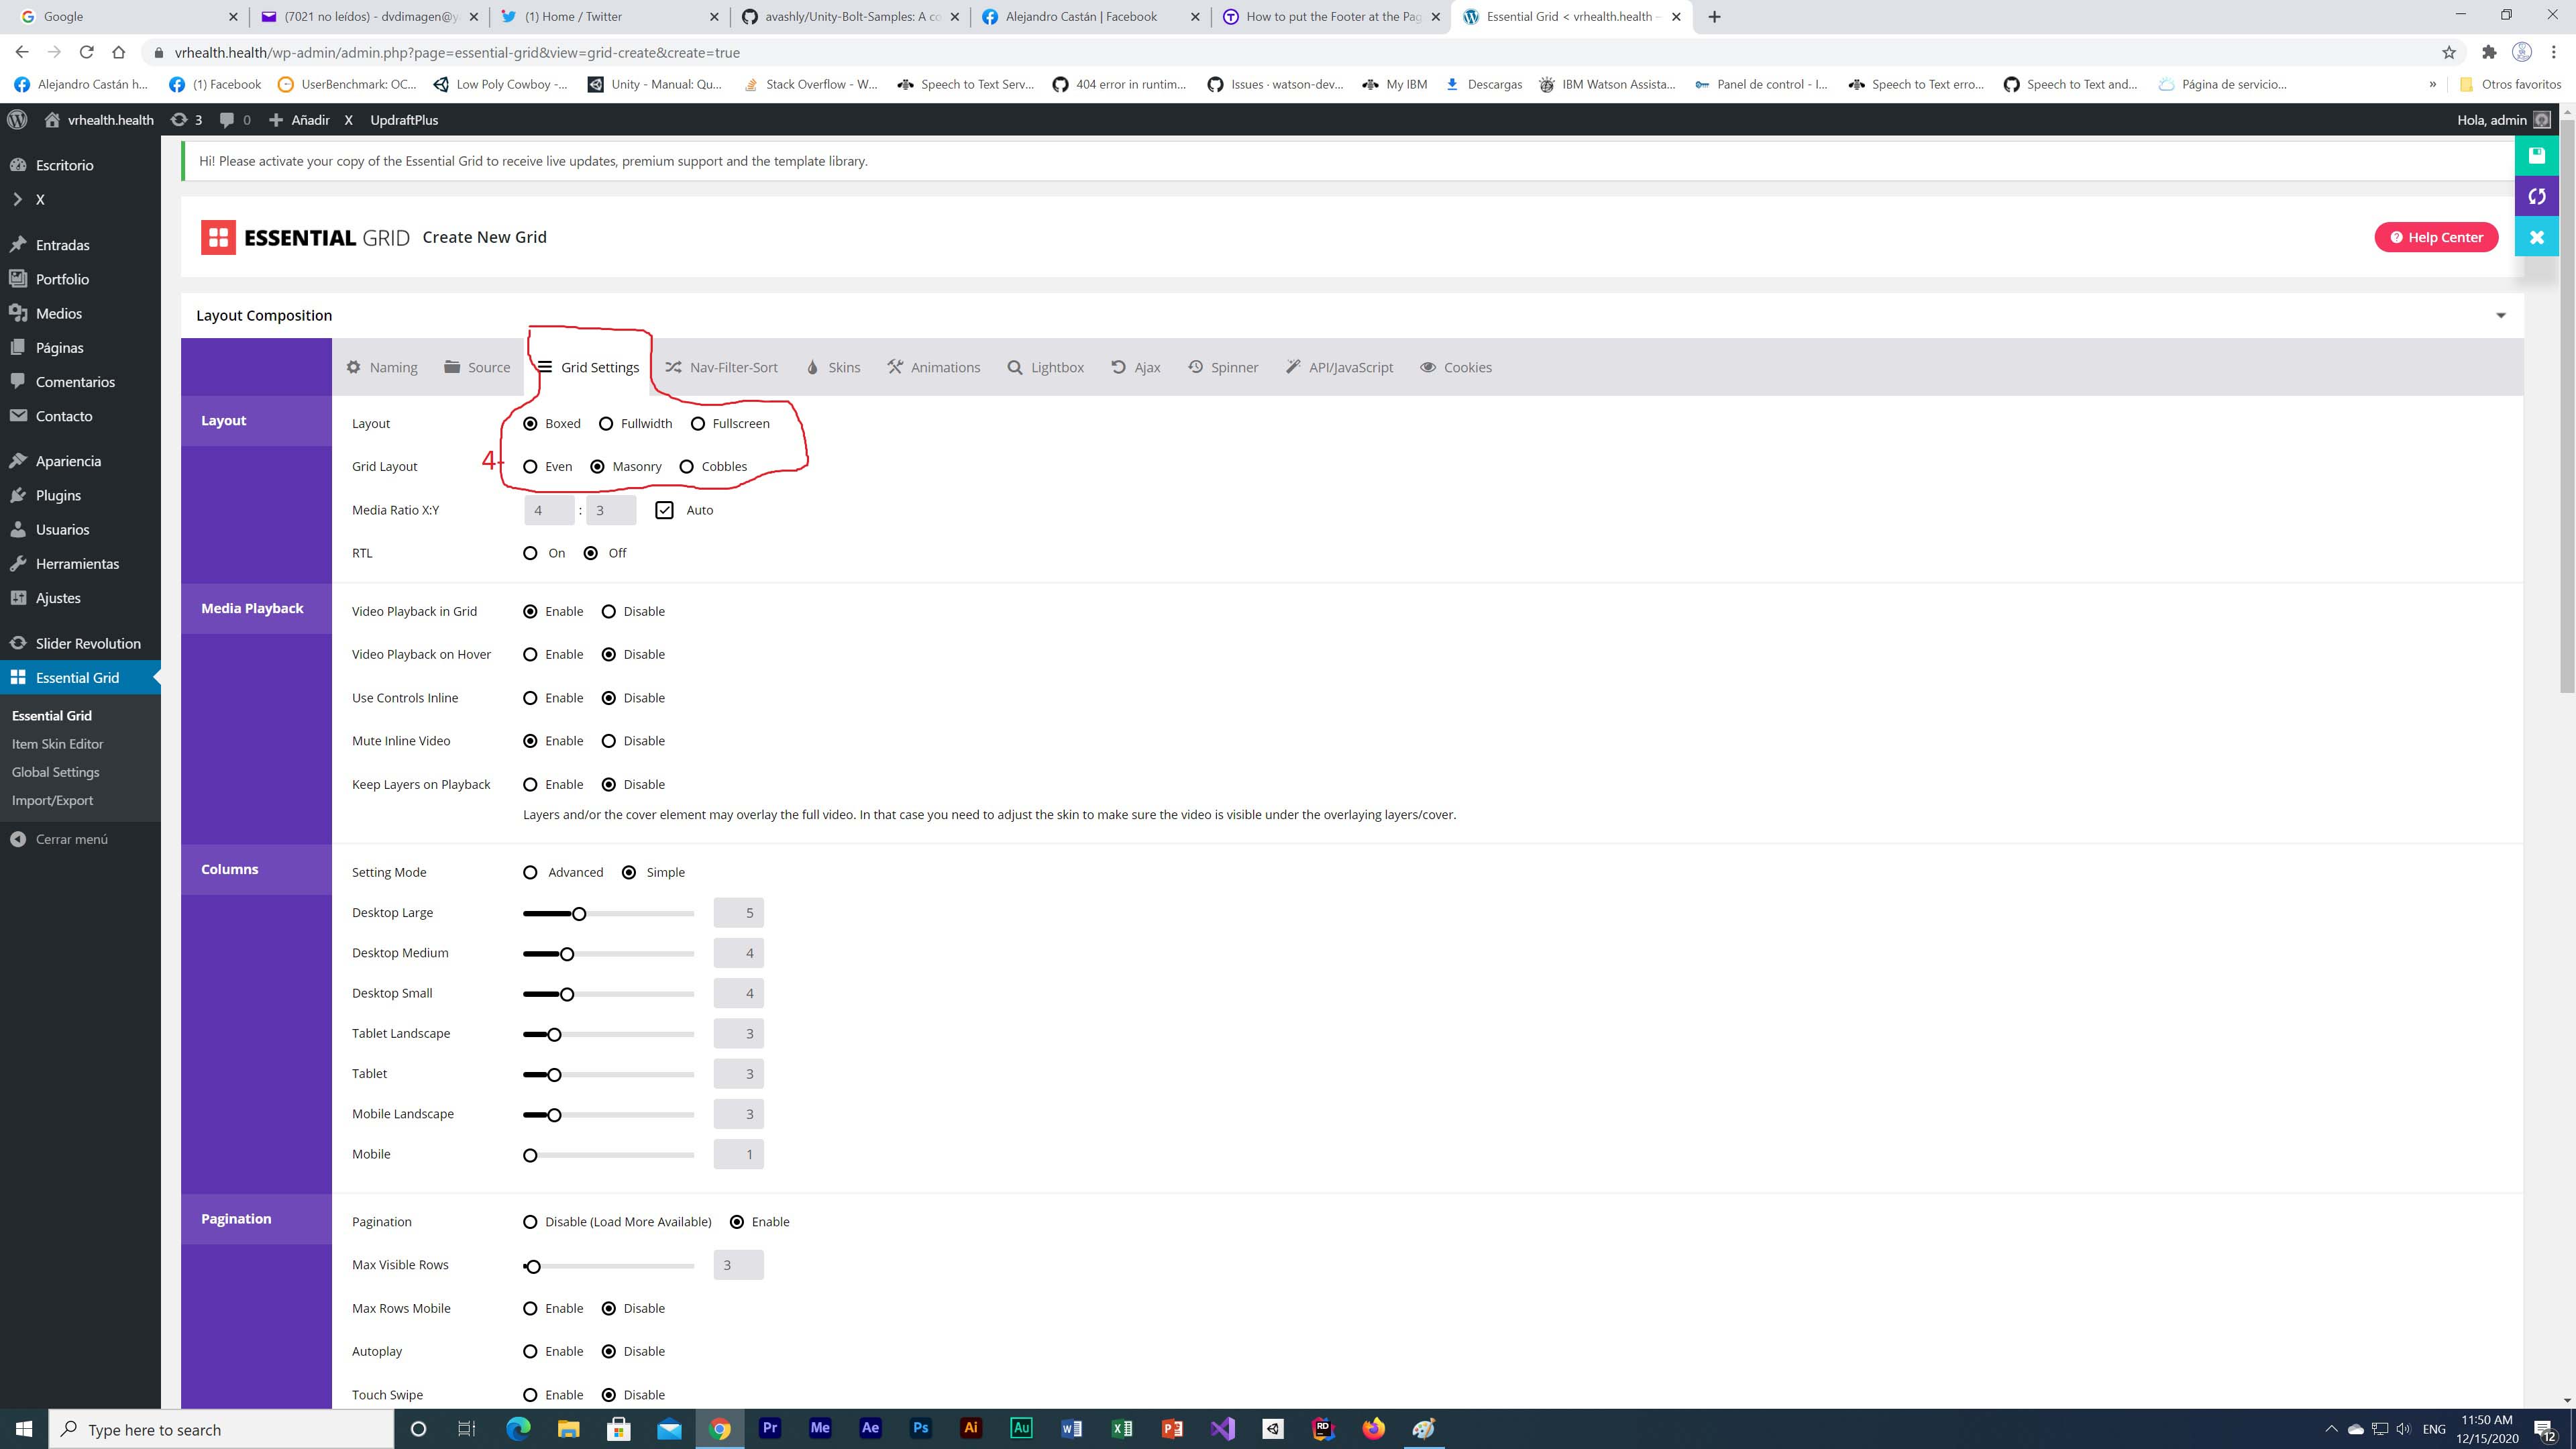Click the Desktop Large column value field
The image size is (2576, 1449).
[x=739, y=913]
